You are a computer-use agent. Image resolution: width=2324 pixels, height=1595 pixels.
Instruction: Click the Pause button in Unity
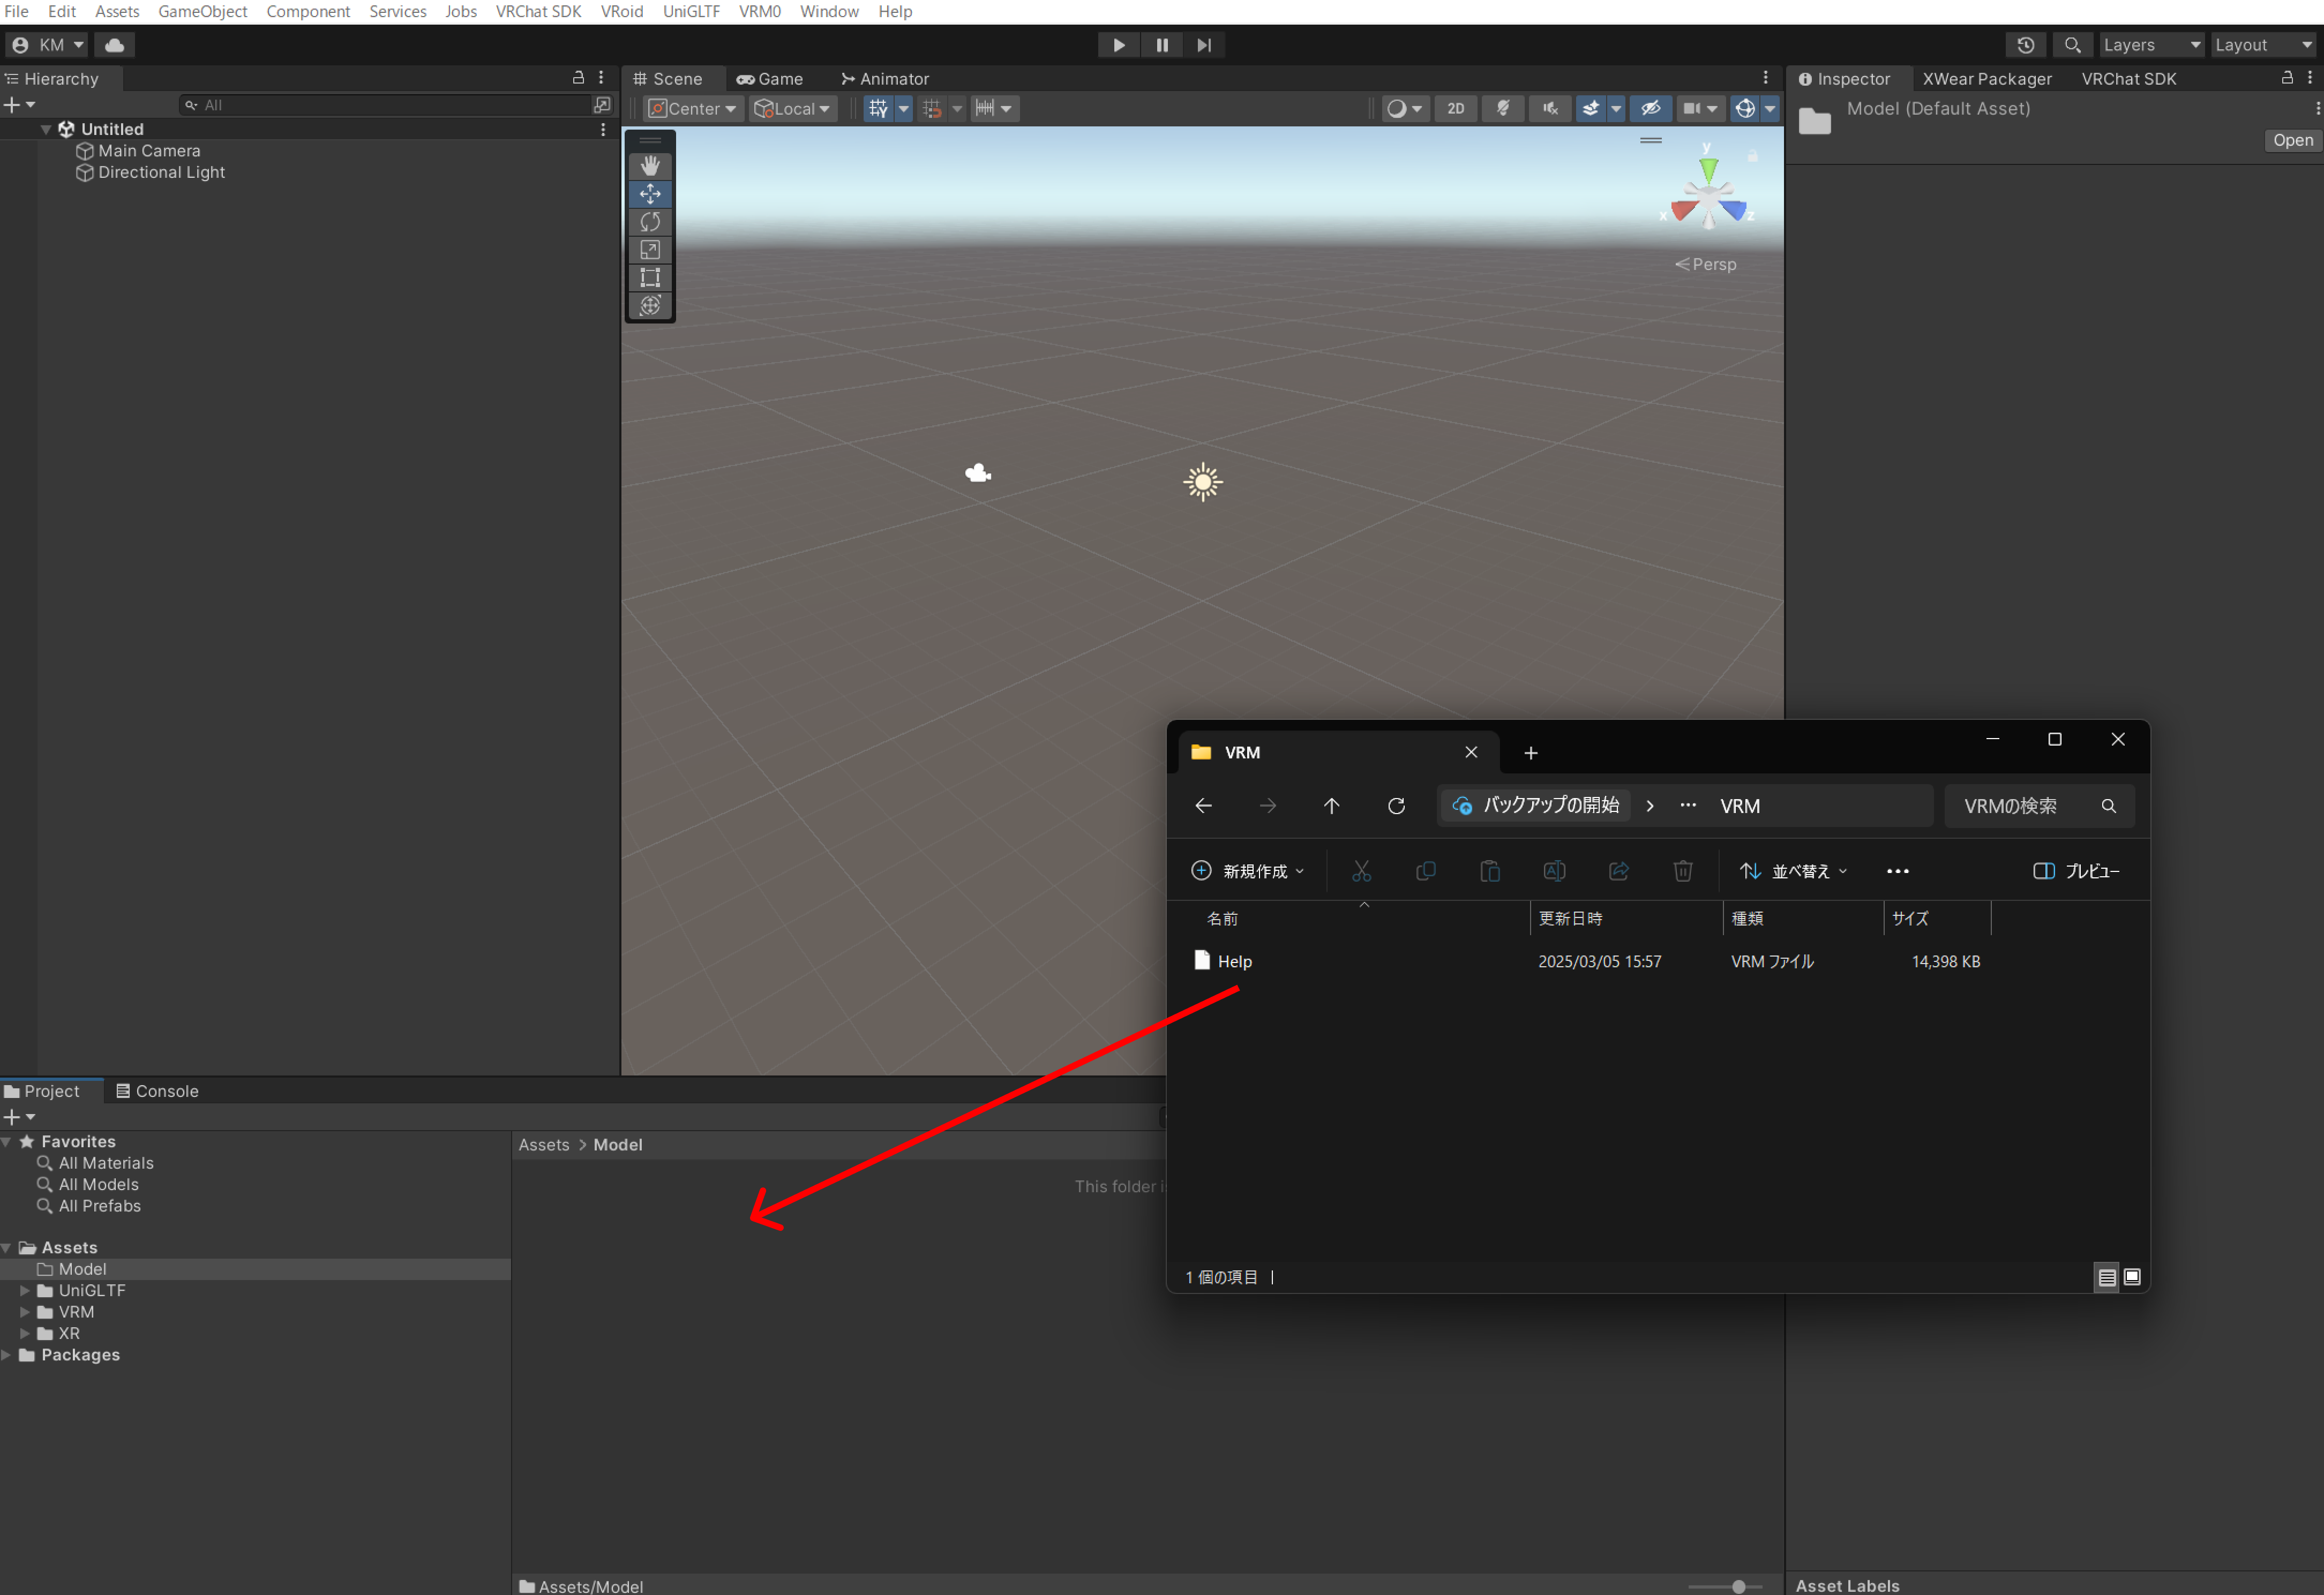coord(1162,45)
